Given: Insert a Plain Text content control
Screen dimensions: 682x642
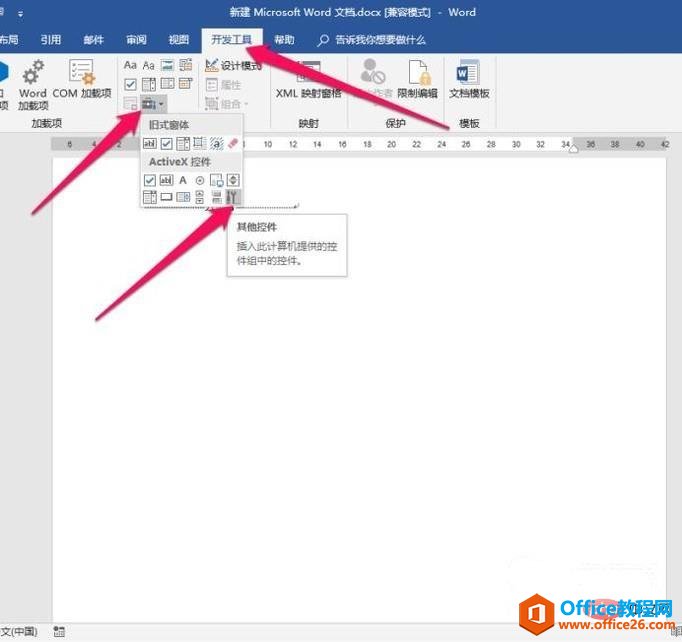Looking at the screenshot, I should [x=148, y=65].
